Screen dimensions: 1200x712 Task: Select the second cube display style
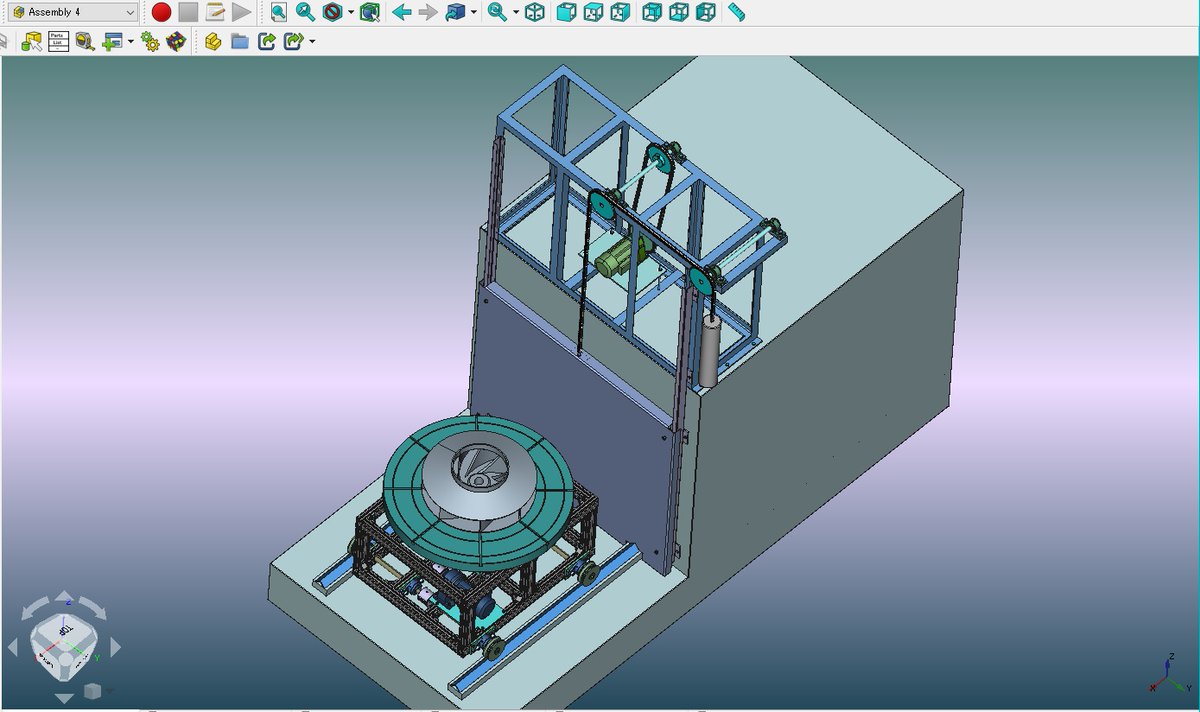click(593, 12)
